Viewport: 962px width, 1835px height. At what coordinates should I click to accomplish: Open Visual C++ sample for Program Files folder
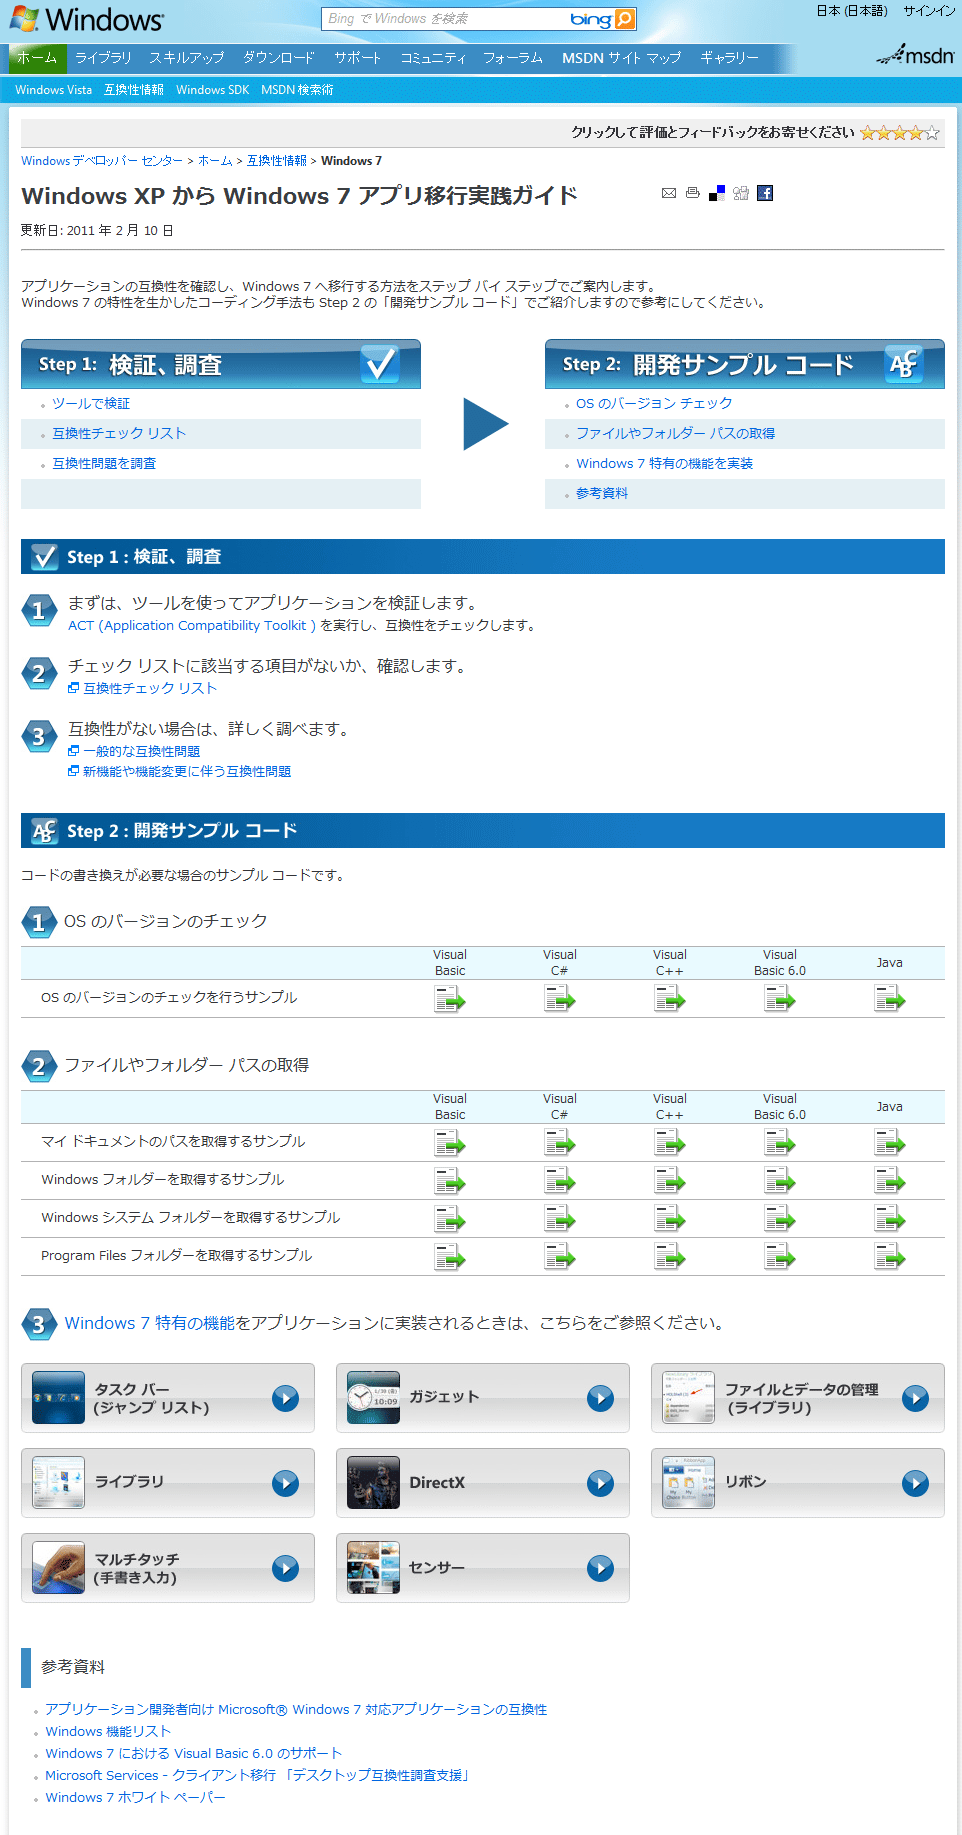point(670,1256)
